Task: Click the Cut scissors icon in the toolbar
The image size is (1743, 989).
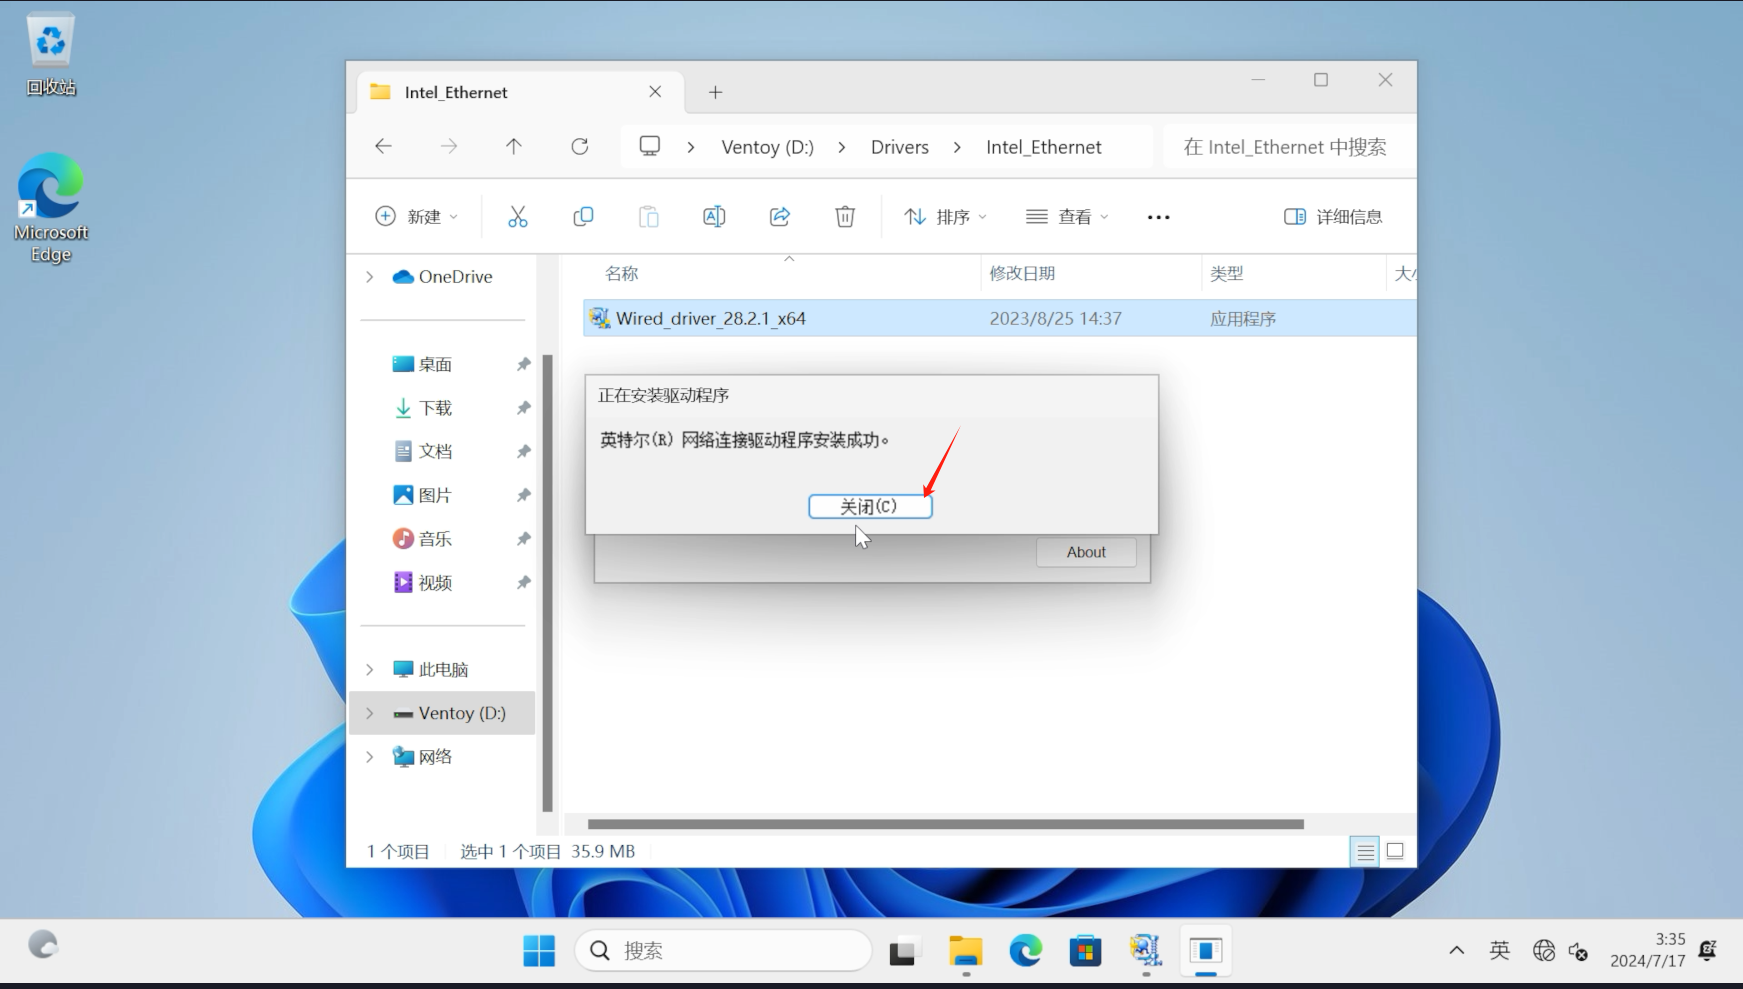Action: coord(517,216)
